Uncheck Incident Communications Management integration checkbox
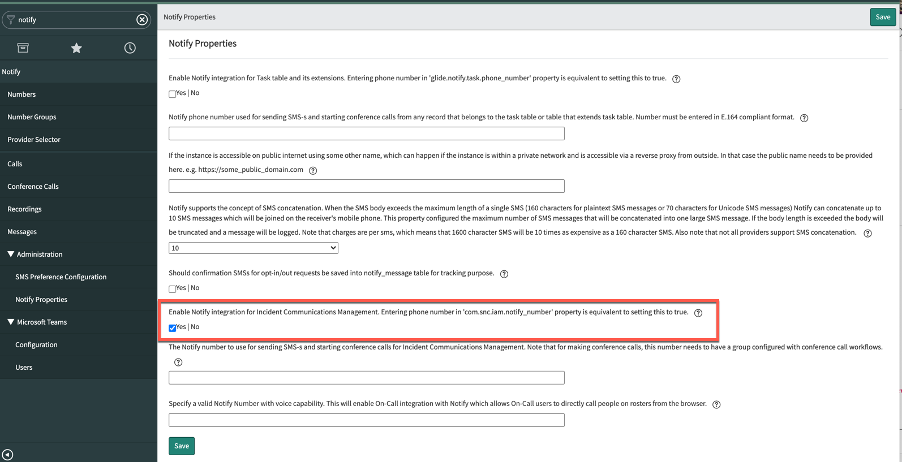This screenshot has width=902, height=462. [x=173, y=328]
